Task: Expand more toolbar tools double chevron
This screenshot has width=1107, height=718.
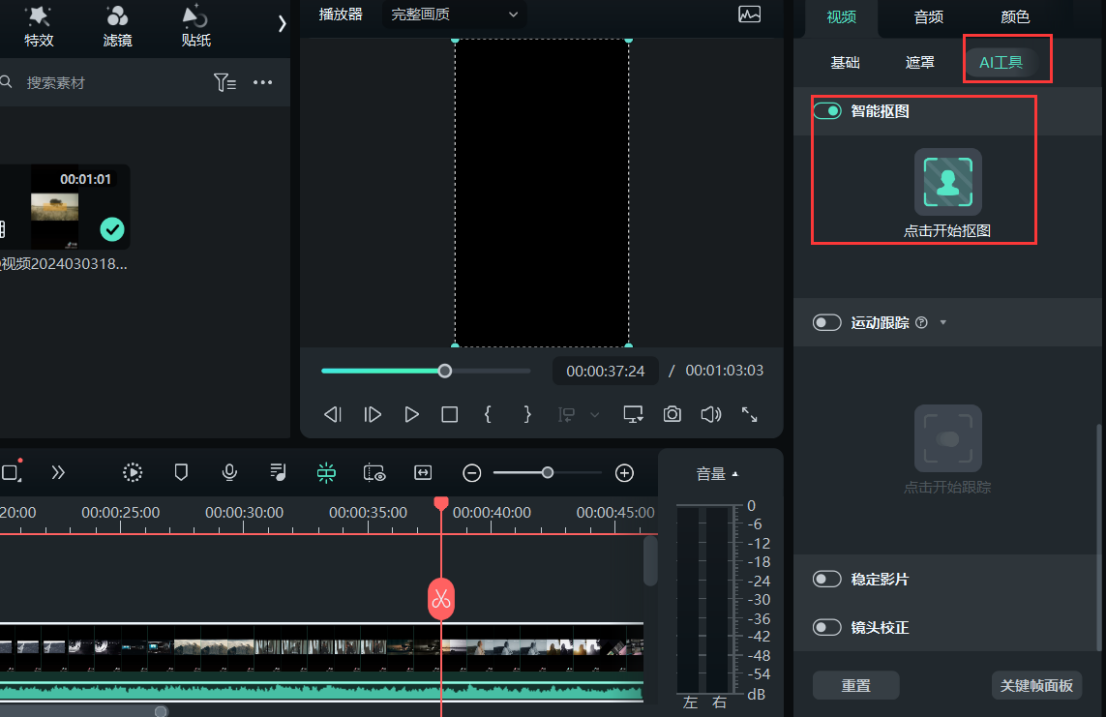Action: coord(58,472)
